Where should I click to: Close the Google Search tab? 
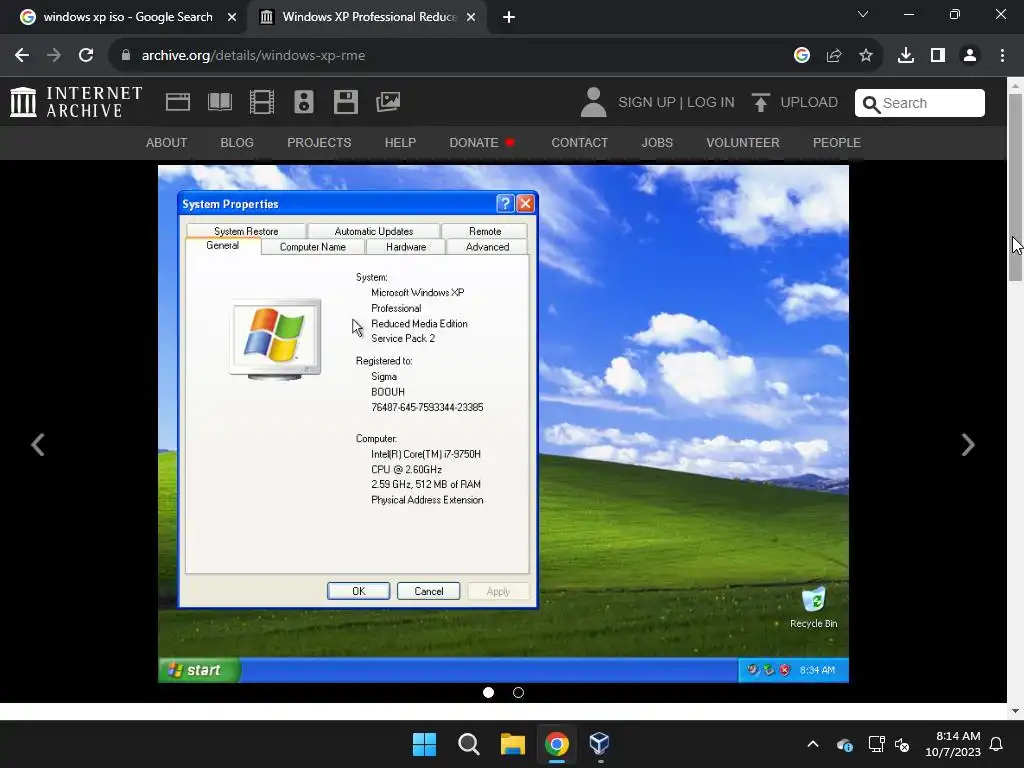(x=232, y=17)
